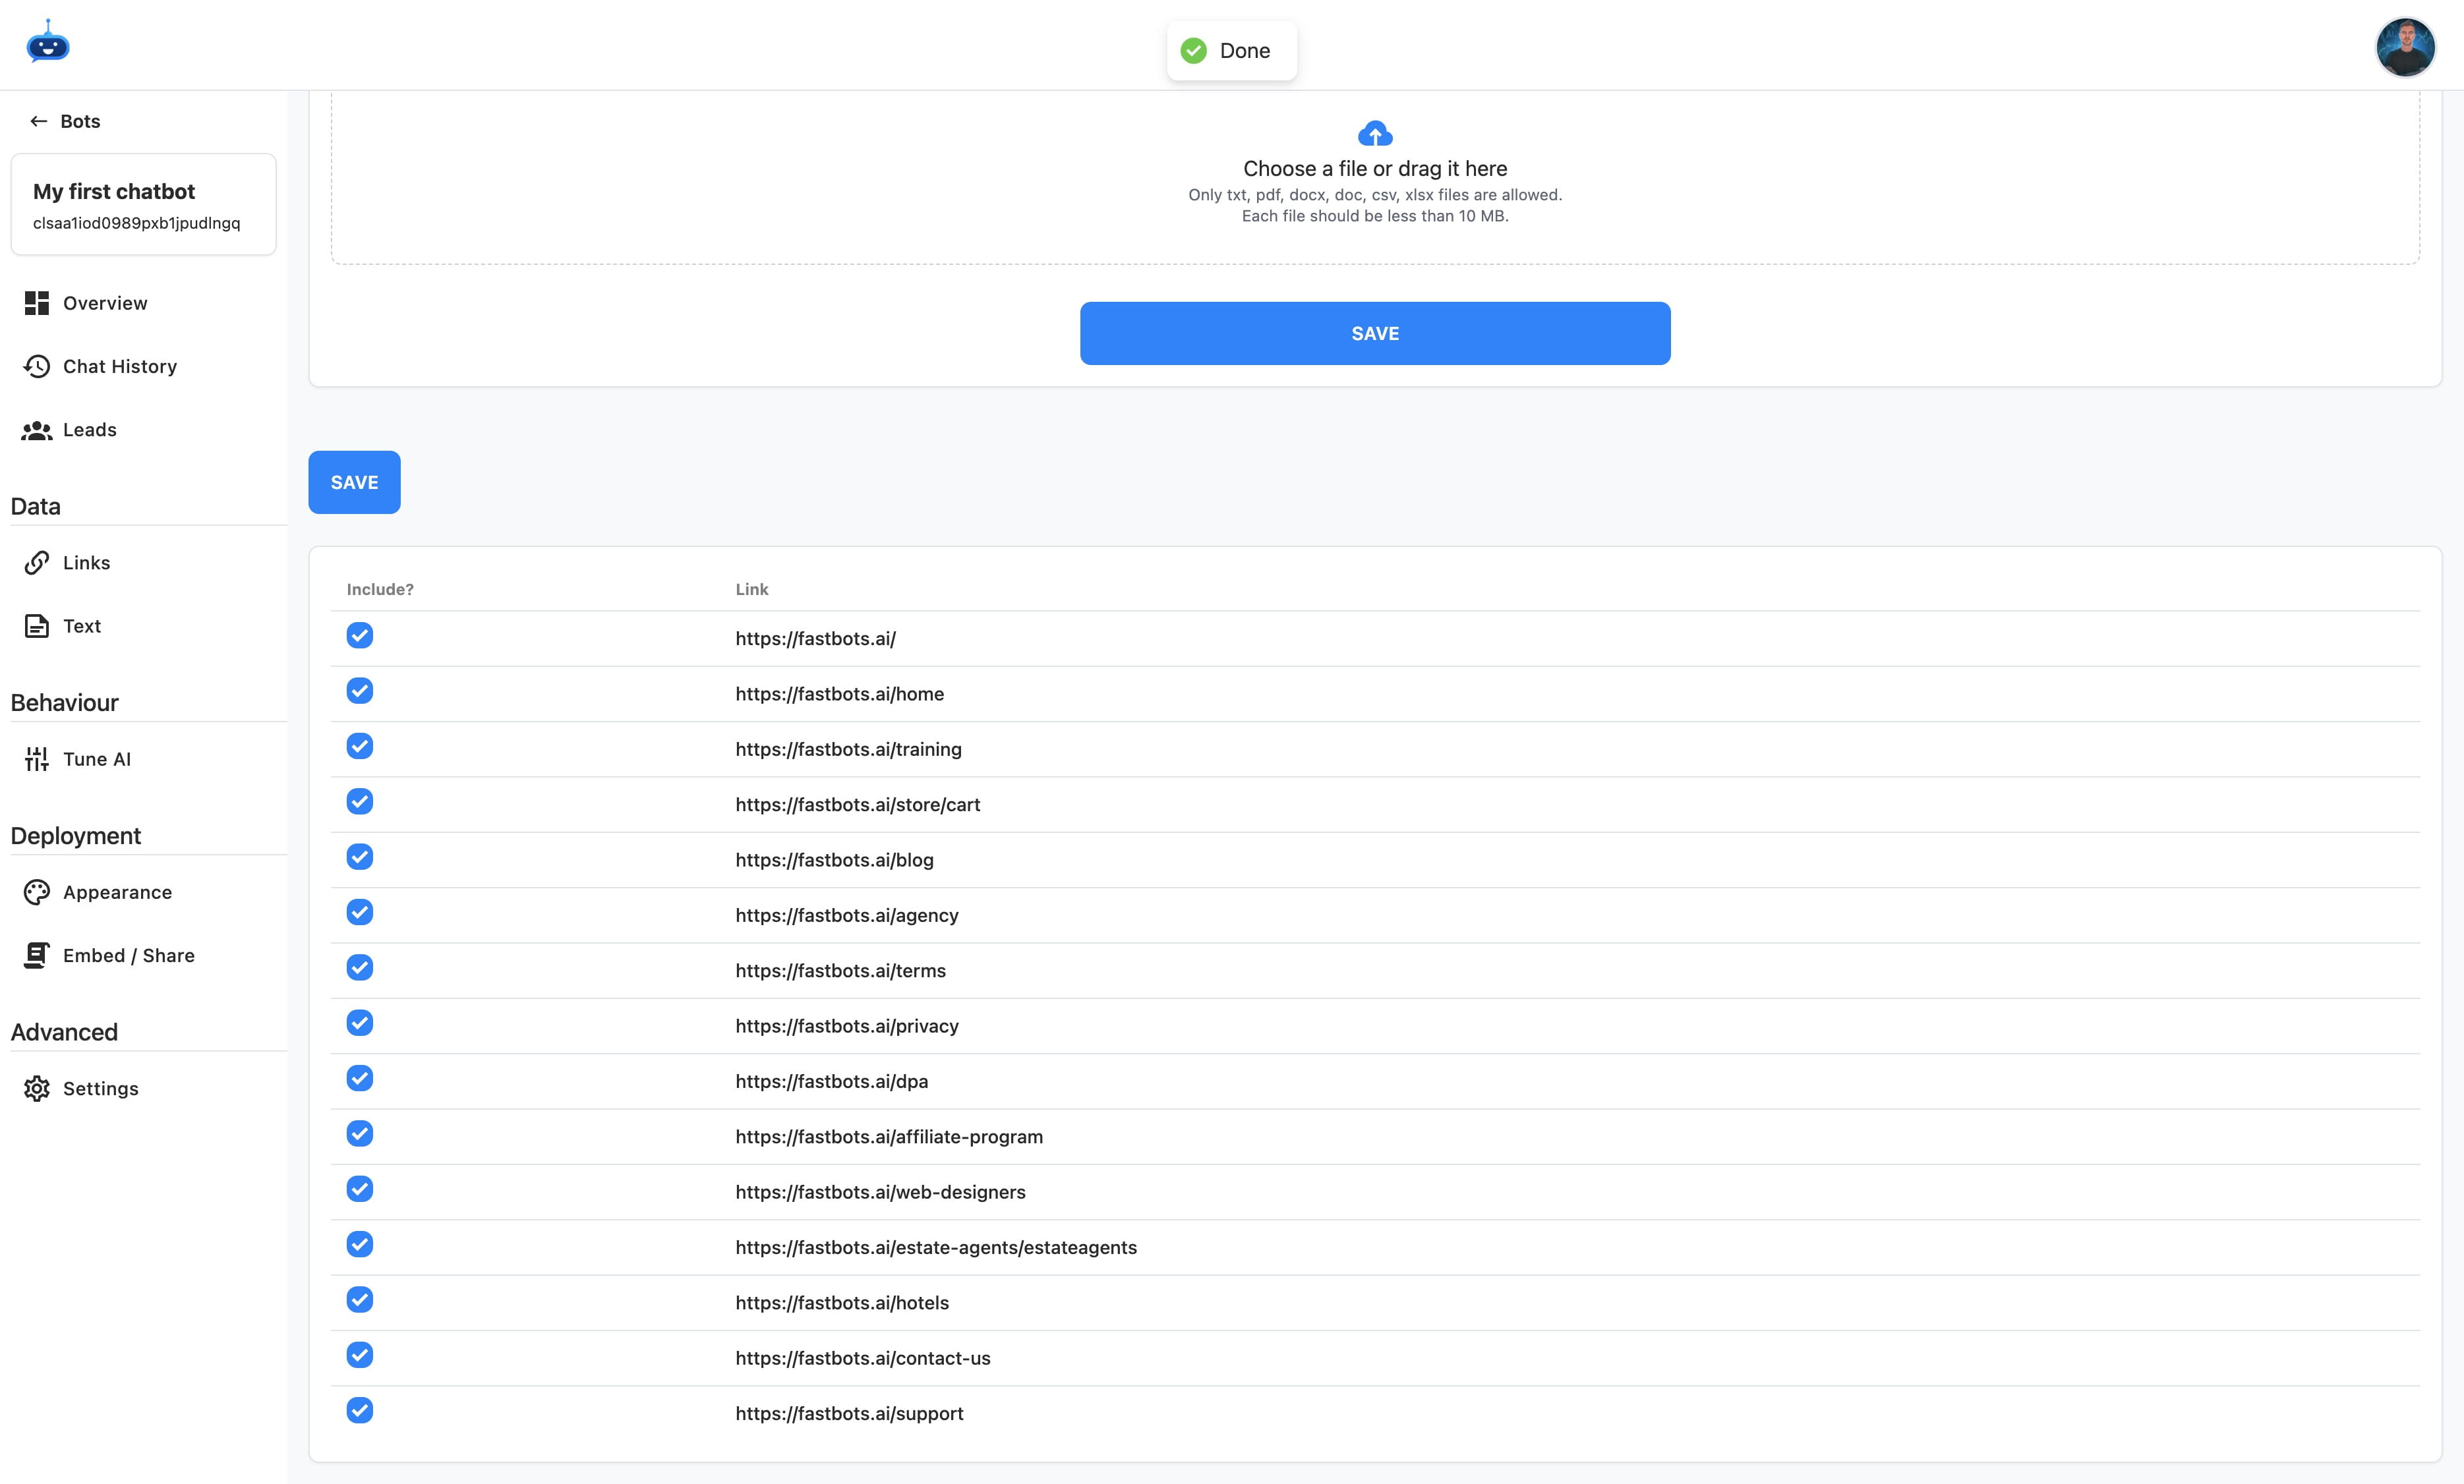Uncheck the fastbots.ai/training link
The height and width of the screenshot is (1484, 2464).
[x=360, y=745]
